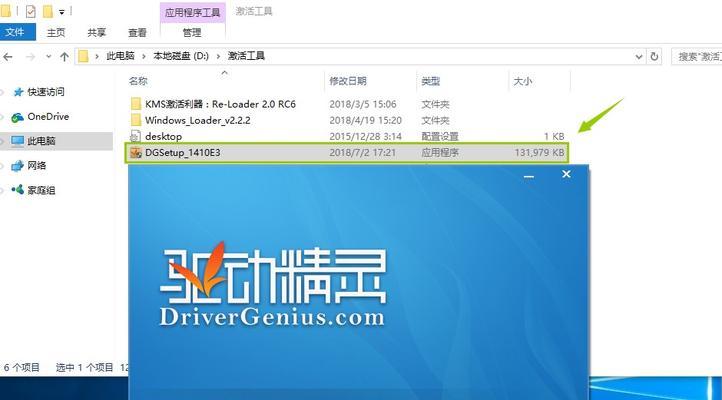Click the KMS激活利器 folder icon
The height and width of the screenshot is (400, 722).
click(x=135, y=104)
